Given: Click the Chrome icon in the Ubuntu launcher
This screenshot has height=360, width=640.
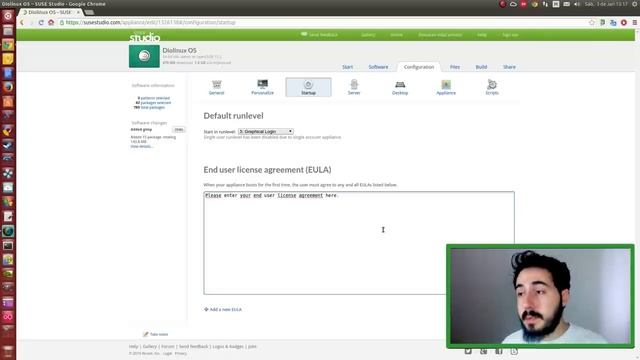Looking at the screenshot, I should click(8, 44).
